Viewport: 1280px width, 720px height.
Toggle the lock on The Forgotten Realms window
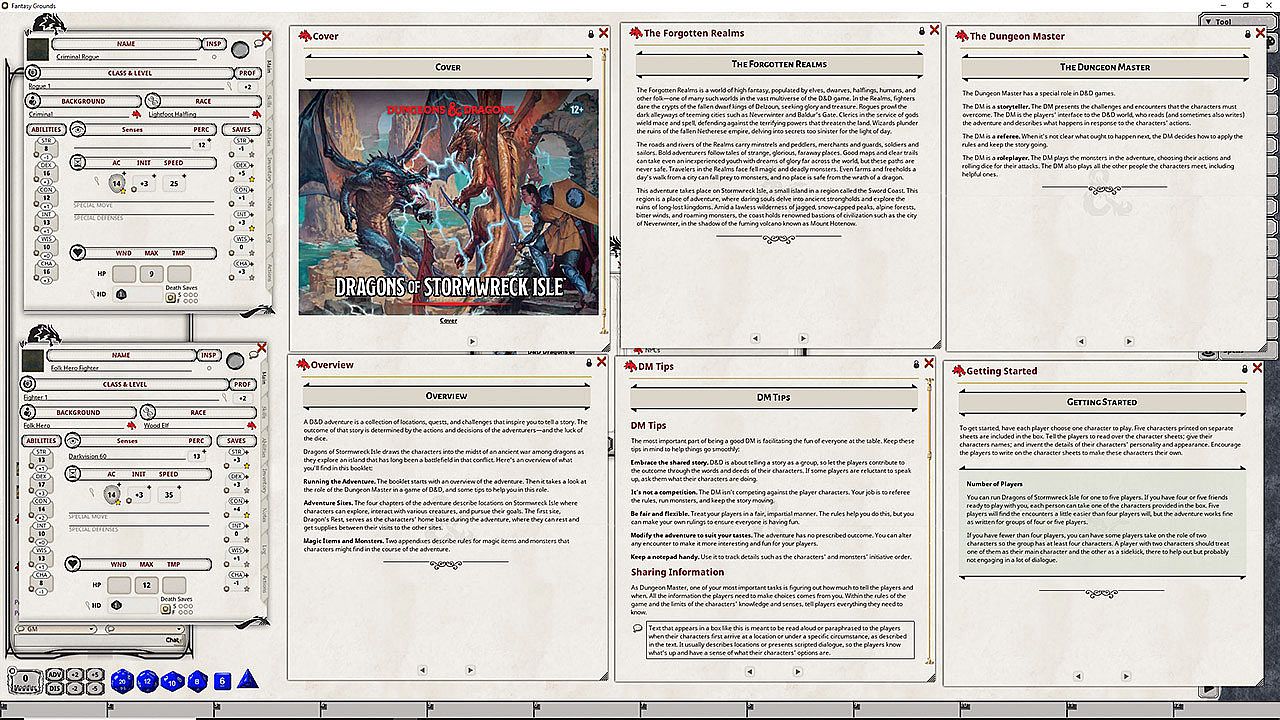921,31
